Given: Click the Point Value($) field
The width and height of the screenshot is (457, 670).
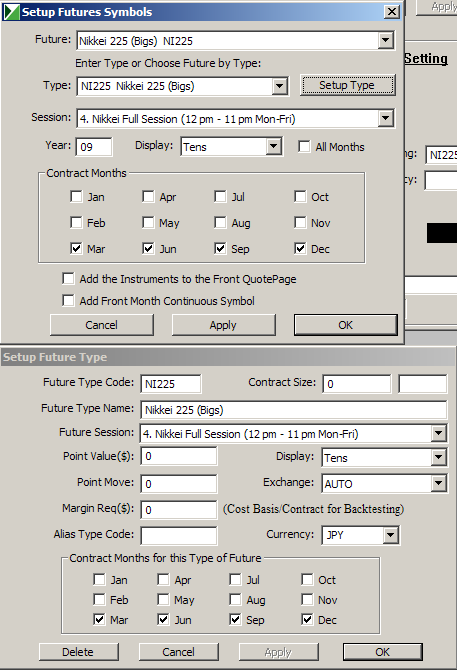Looking at the screenshot, I should point(179,456).
